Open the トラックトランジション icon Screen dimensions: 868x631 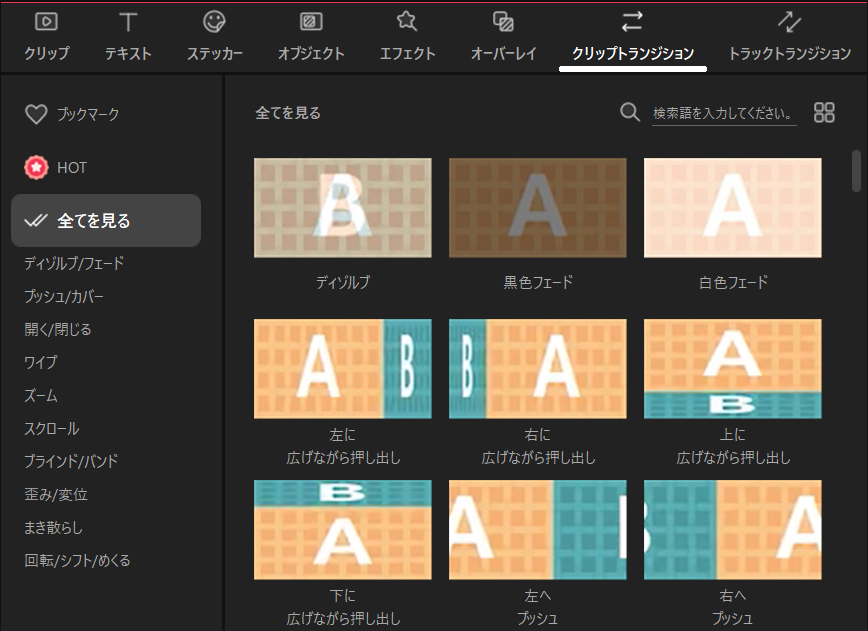pyautogui.click(x=789, y=21)
